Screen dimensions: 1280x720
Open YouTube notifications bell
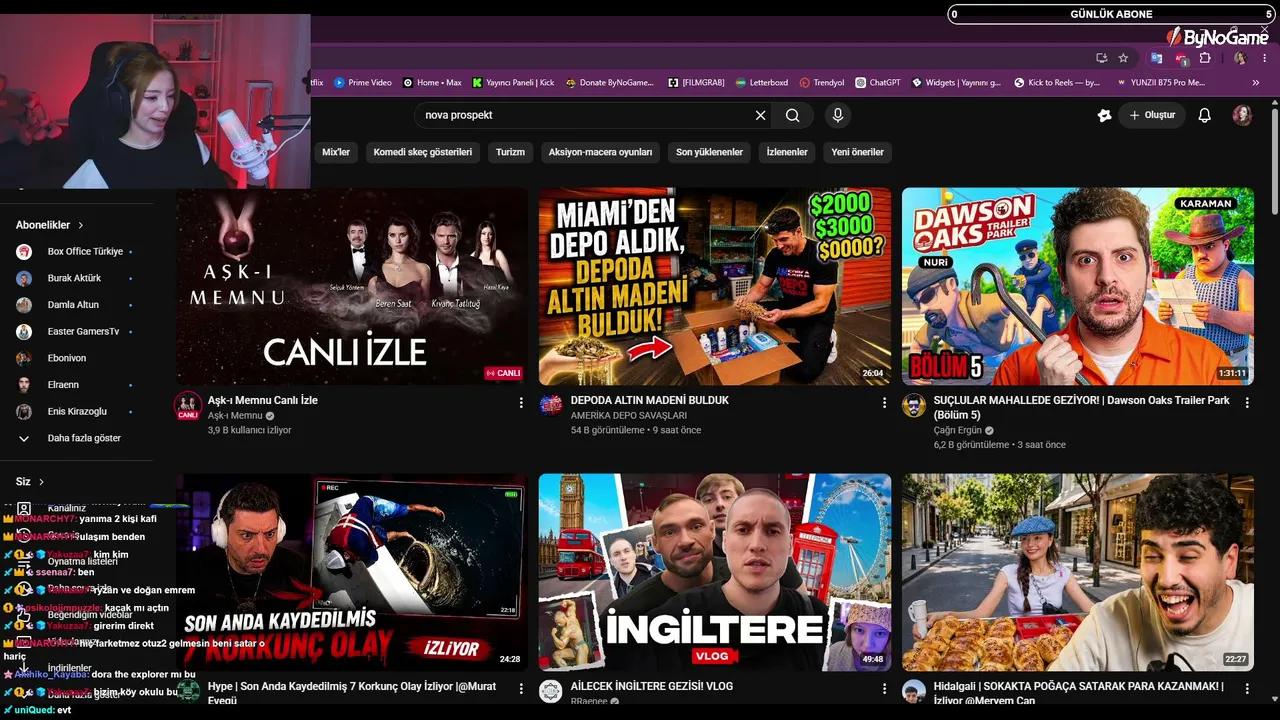pos(1205,115)
